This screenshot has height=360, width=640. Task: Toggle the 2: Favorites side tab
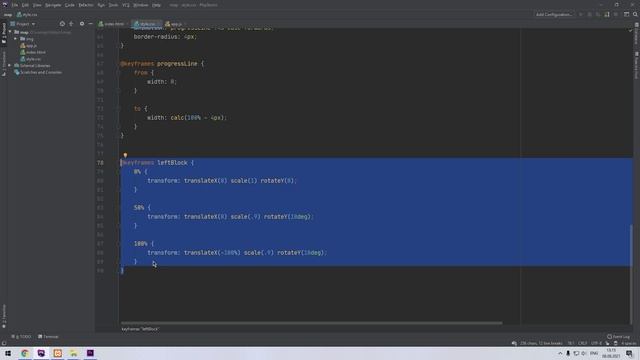click(4, 316)
